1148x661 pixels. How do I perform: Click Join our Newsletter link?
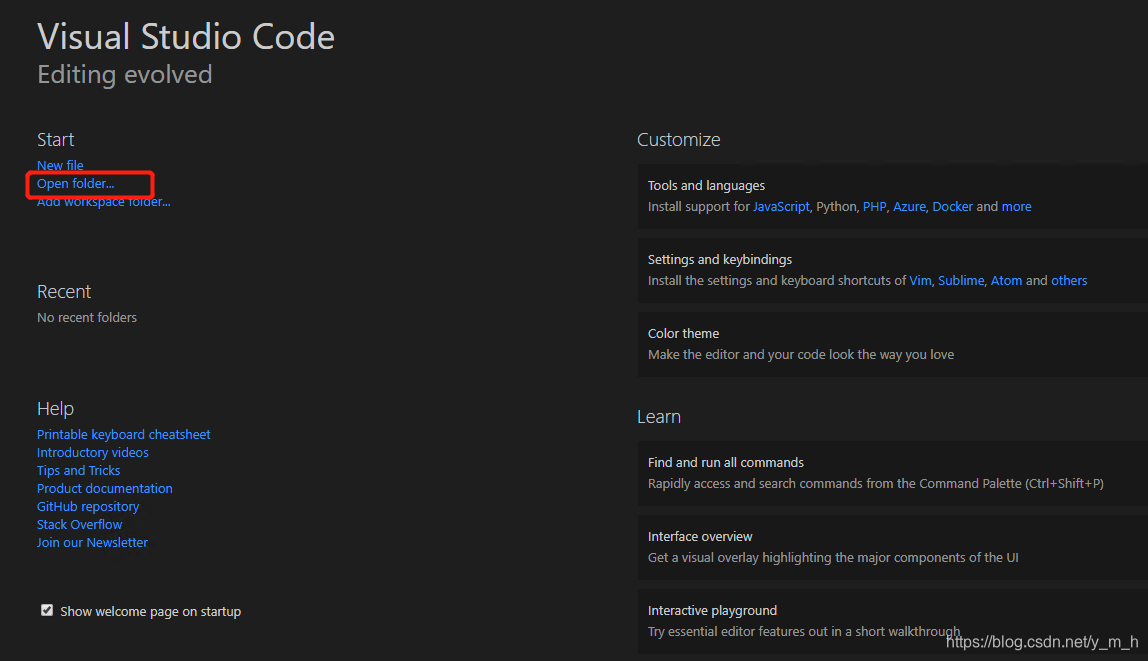coord(92,542)
